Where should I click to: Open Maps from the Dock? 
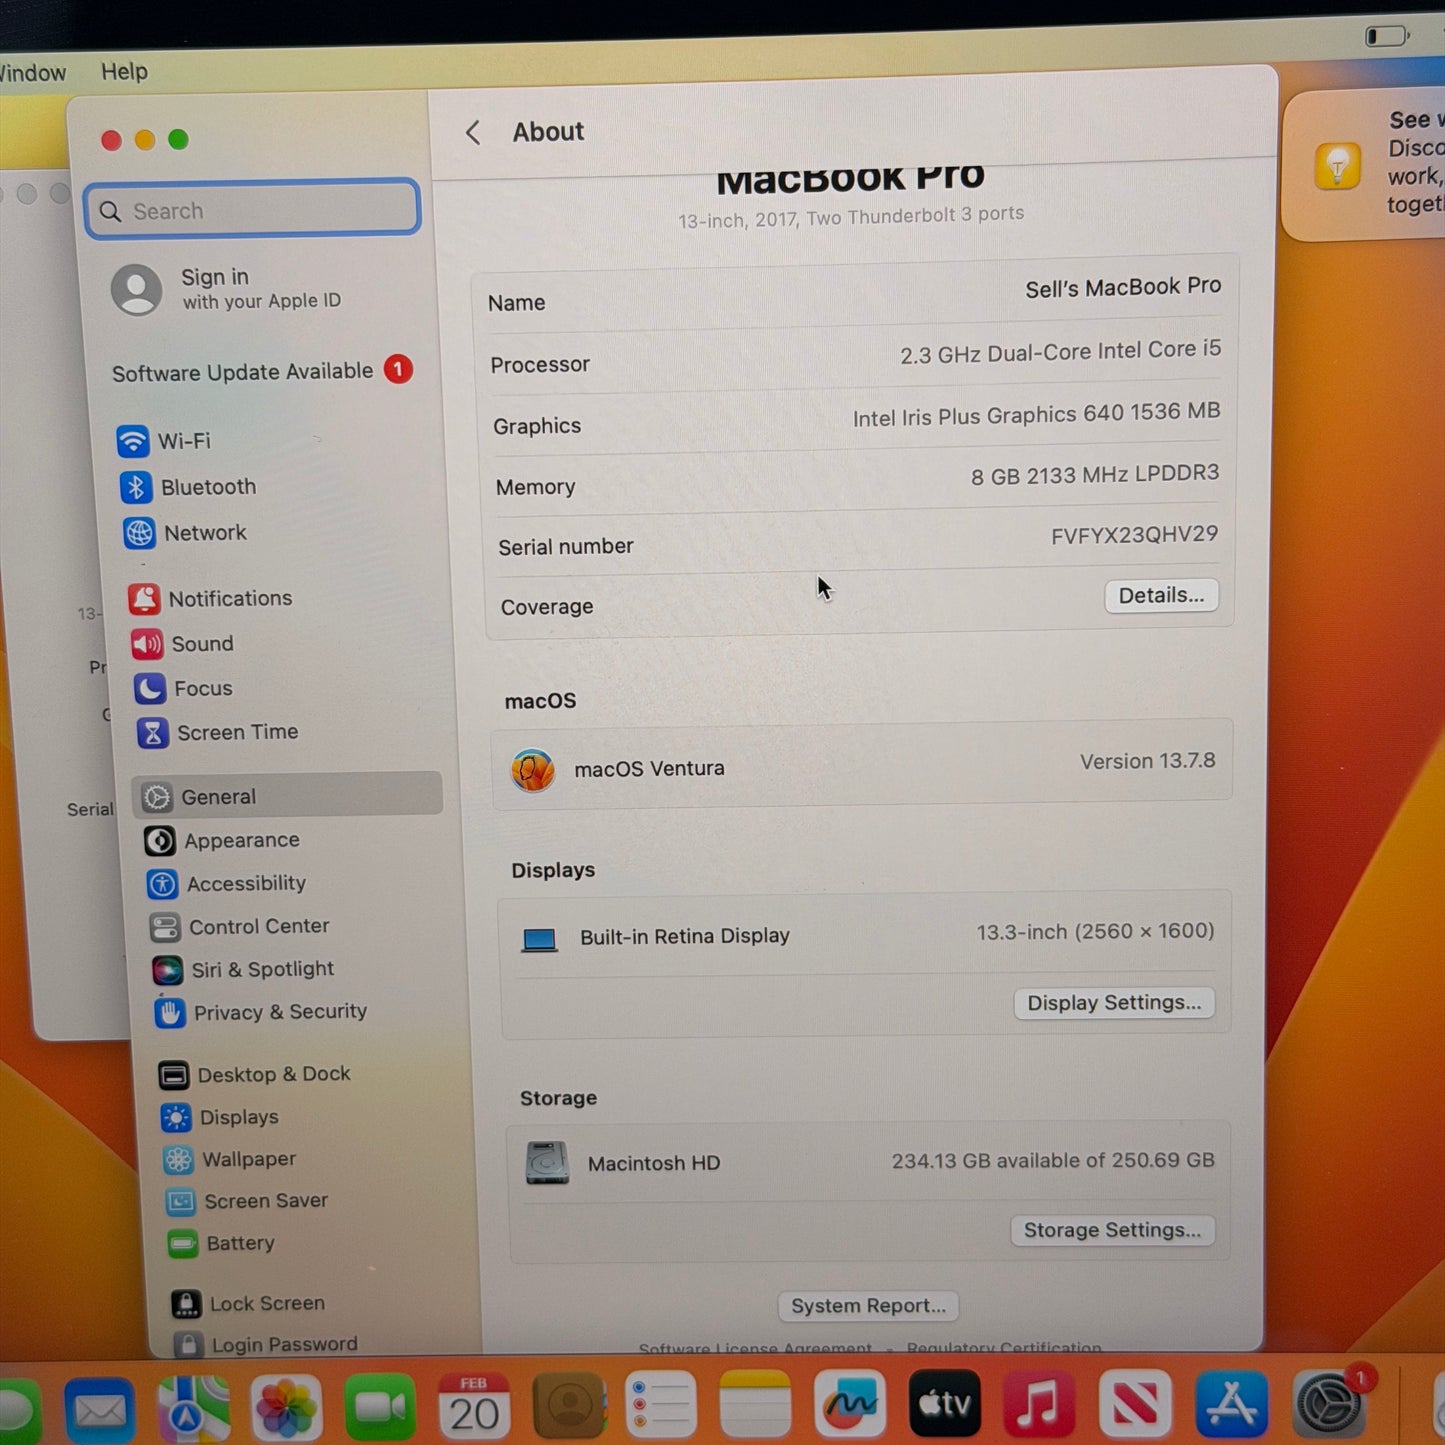click(193, 1409)
